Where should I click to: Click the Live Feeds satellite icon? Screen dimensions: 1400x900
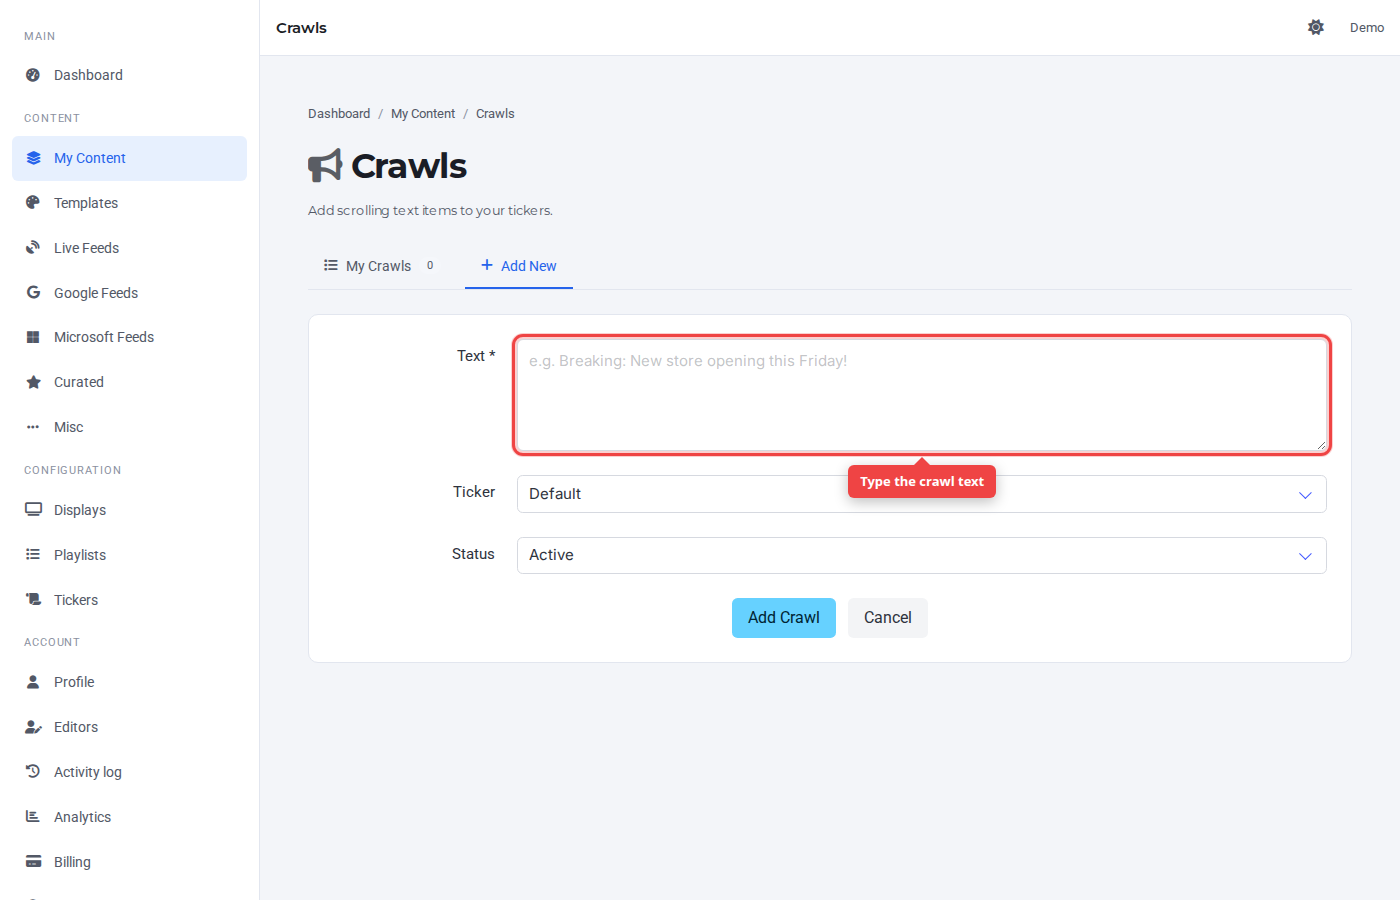tap(33, 247)
